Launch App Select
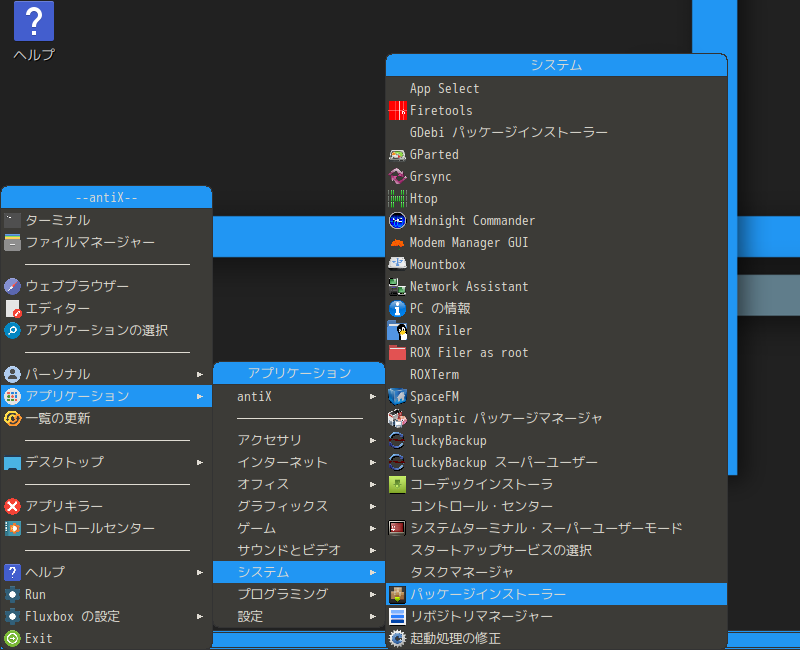 (557, 88)
